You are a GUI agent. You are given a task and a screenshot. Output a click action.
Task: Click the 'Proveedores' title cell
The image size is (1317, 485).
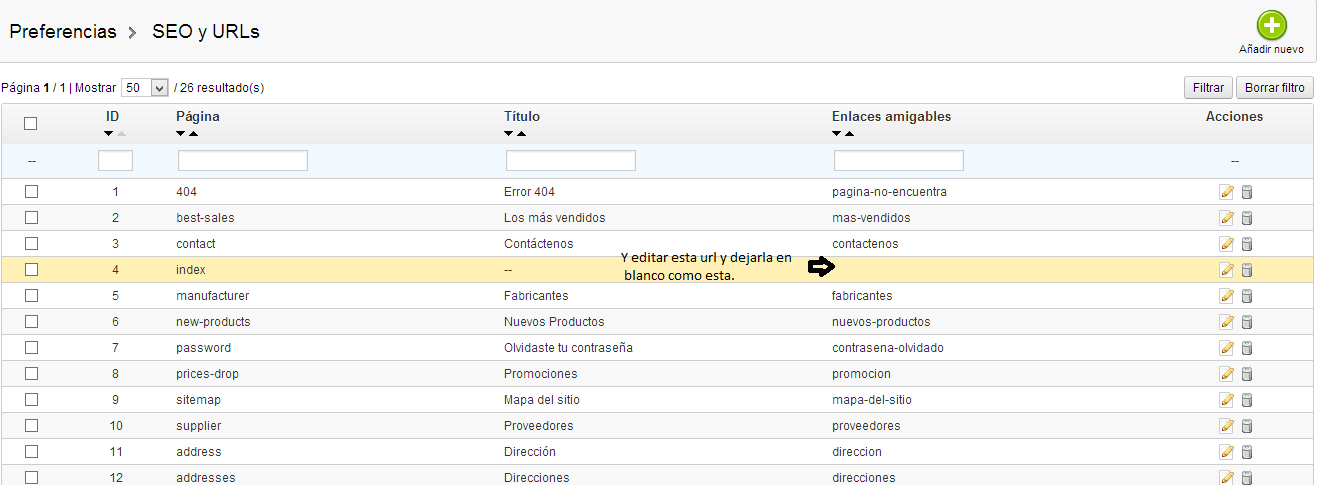coord(541,426)
